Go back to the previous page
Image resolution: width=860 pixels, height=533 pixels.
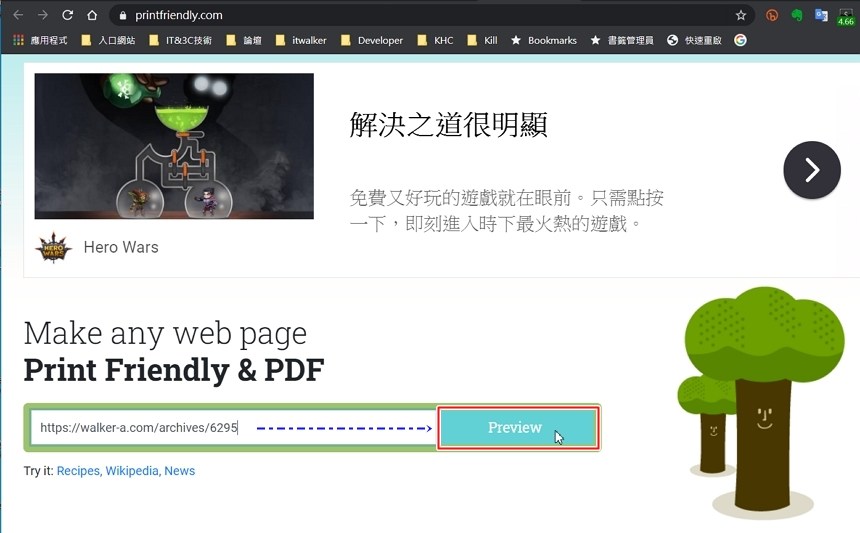point(18,15)
